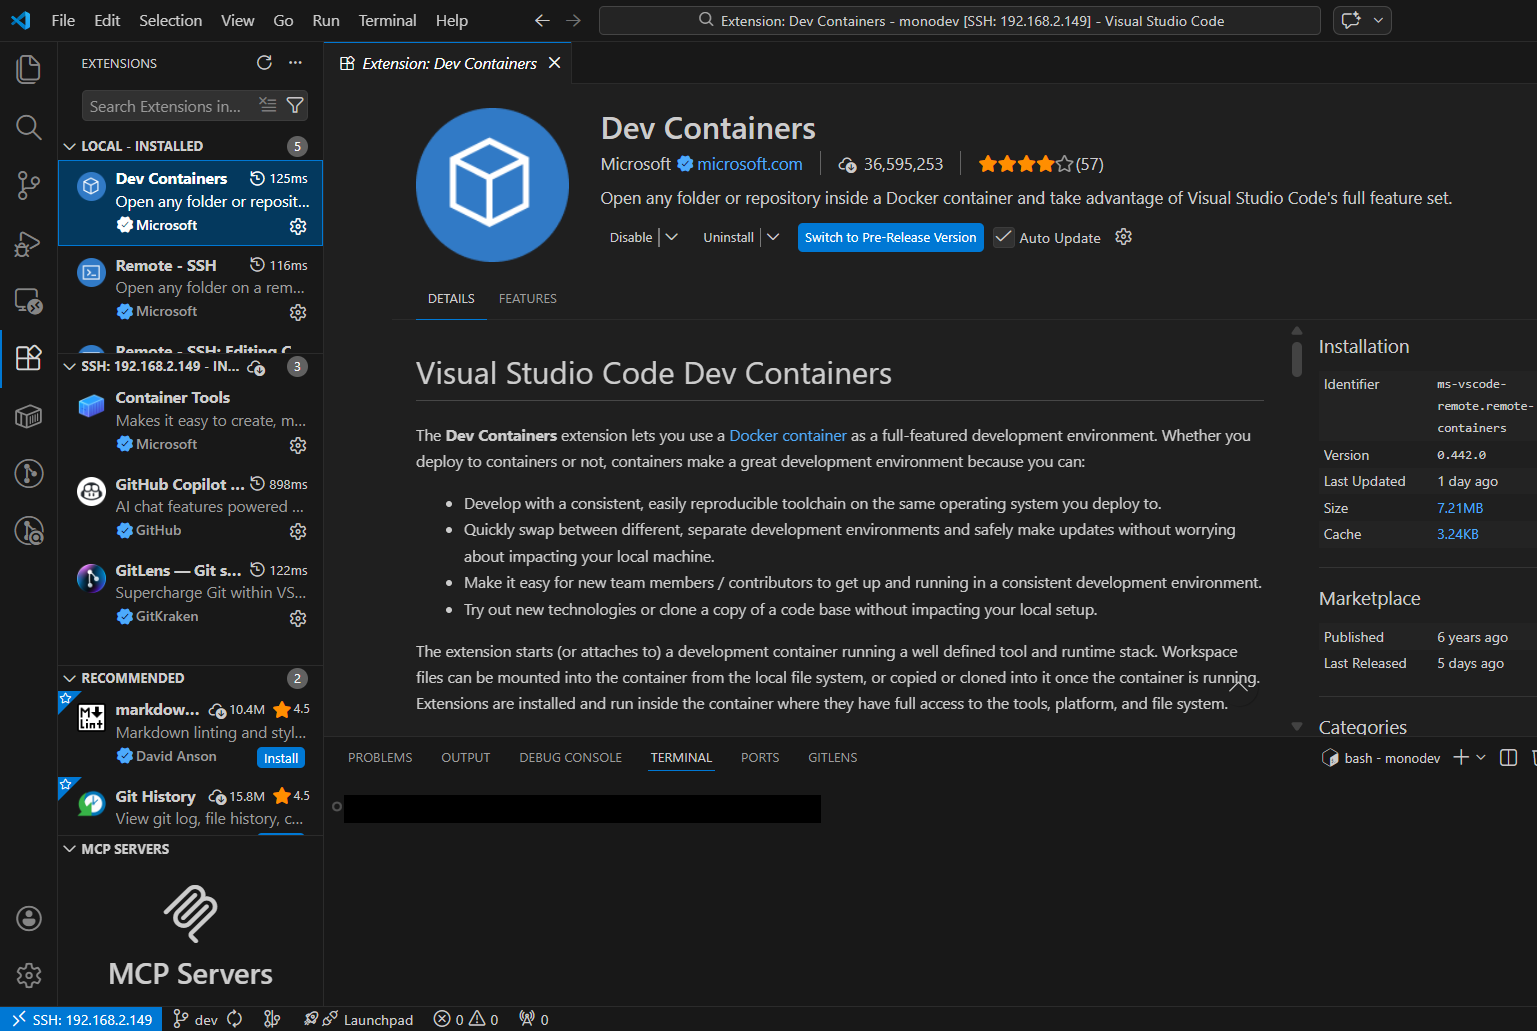
Task: Open Extensions panel more actions ellipsis
Action: pos(295,63)
